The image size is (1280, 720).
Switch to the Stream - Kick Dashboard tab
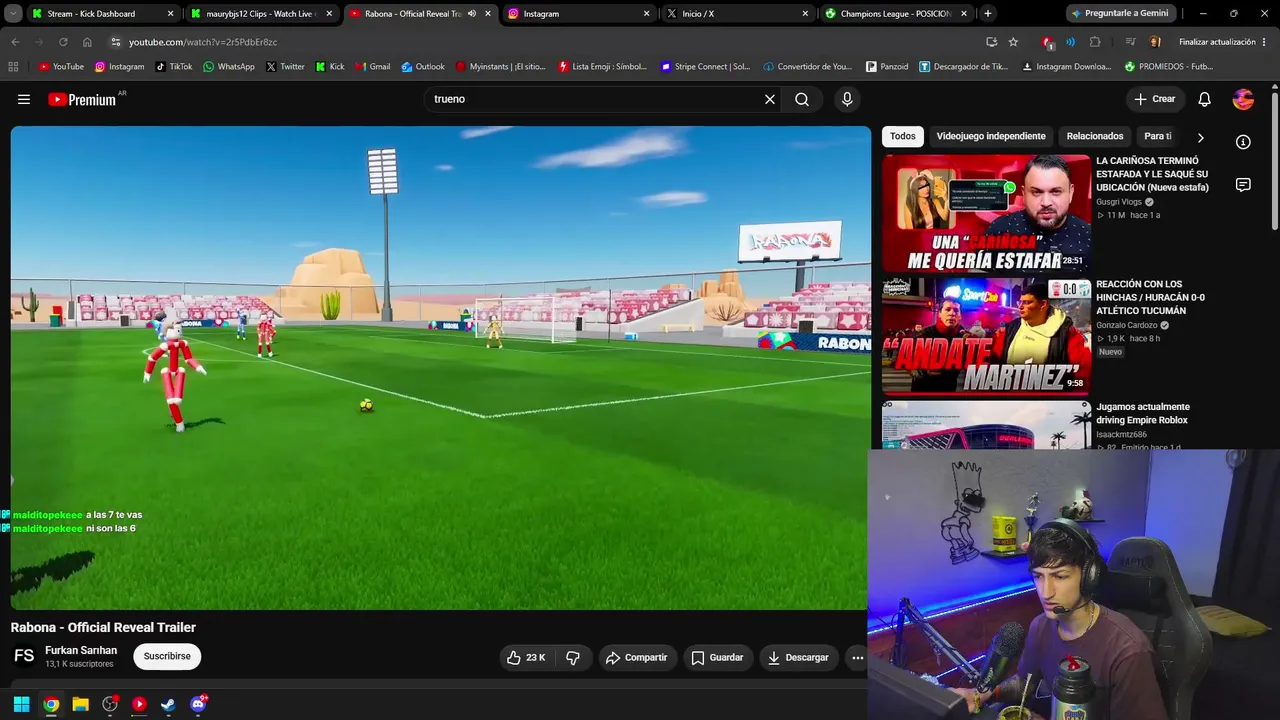click(101, 14)
